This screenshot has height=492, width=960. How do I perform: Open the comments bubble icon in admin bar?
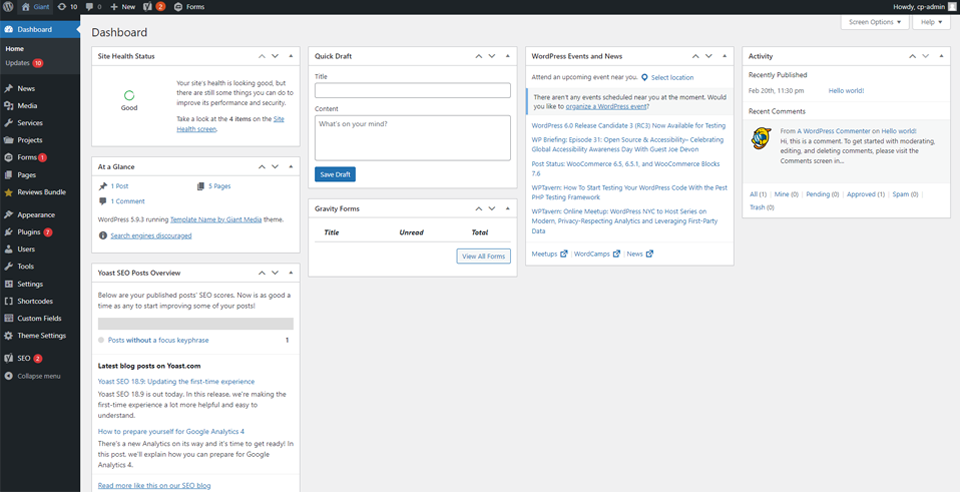(x=92, y=6)
